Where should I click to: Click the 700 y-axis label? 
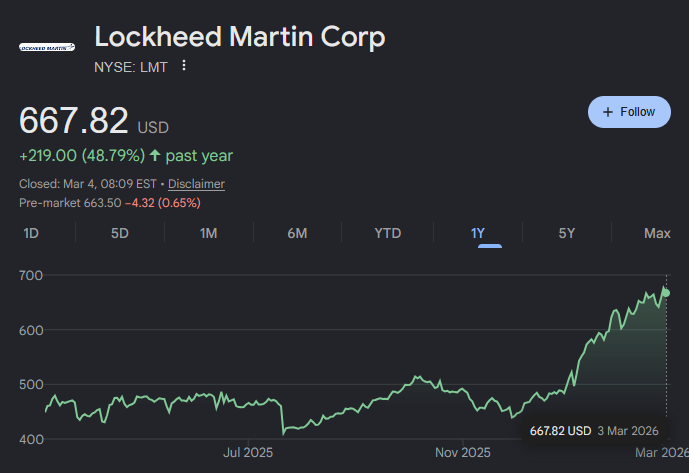click(31, 276)
